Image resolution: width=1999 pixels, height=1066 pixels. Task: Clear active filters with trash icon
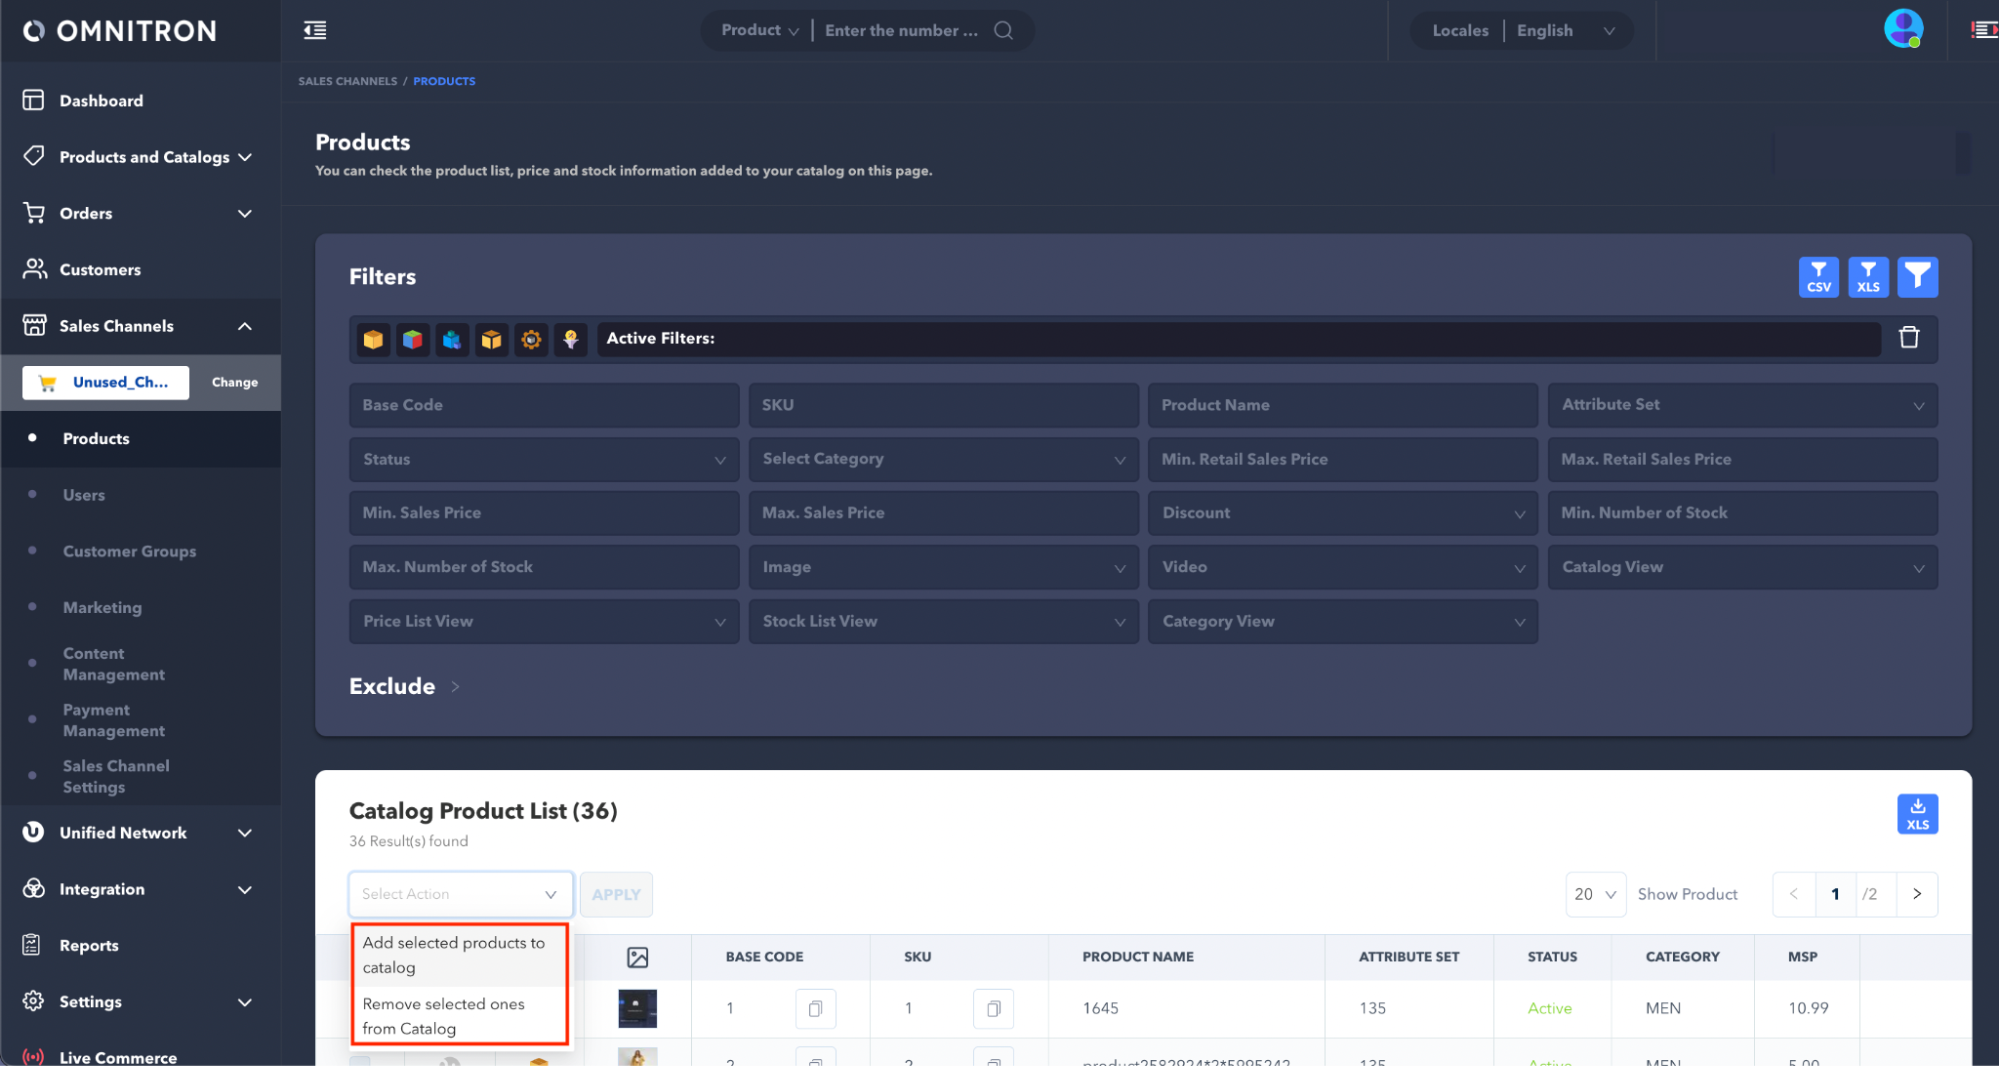click(x=1909, y=338)
